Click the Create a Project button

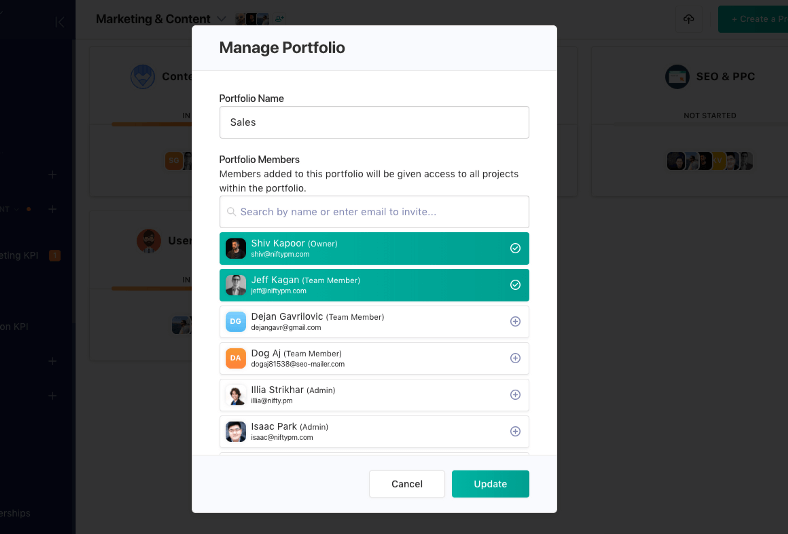[753, 19]
